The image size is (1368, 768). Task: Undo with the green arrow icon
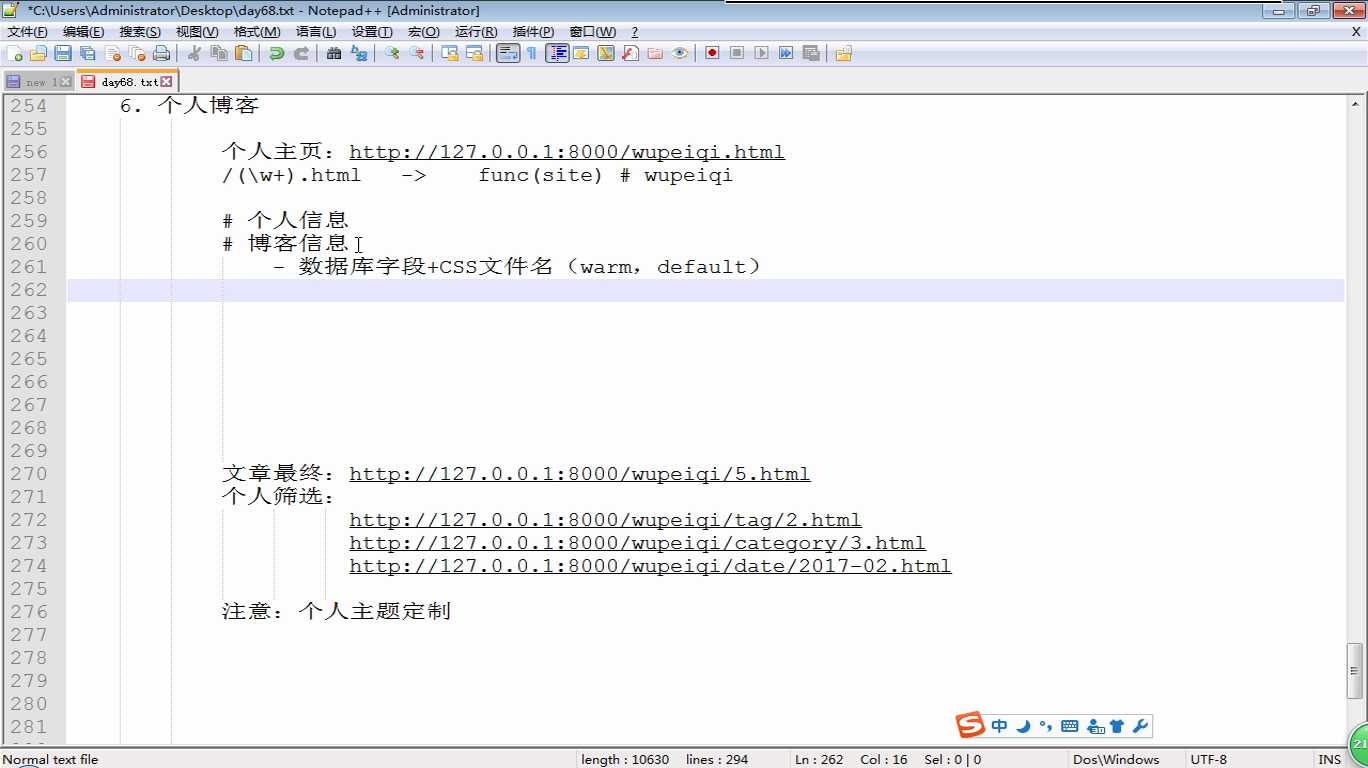[x=277, y=54]
